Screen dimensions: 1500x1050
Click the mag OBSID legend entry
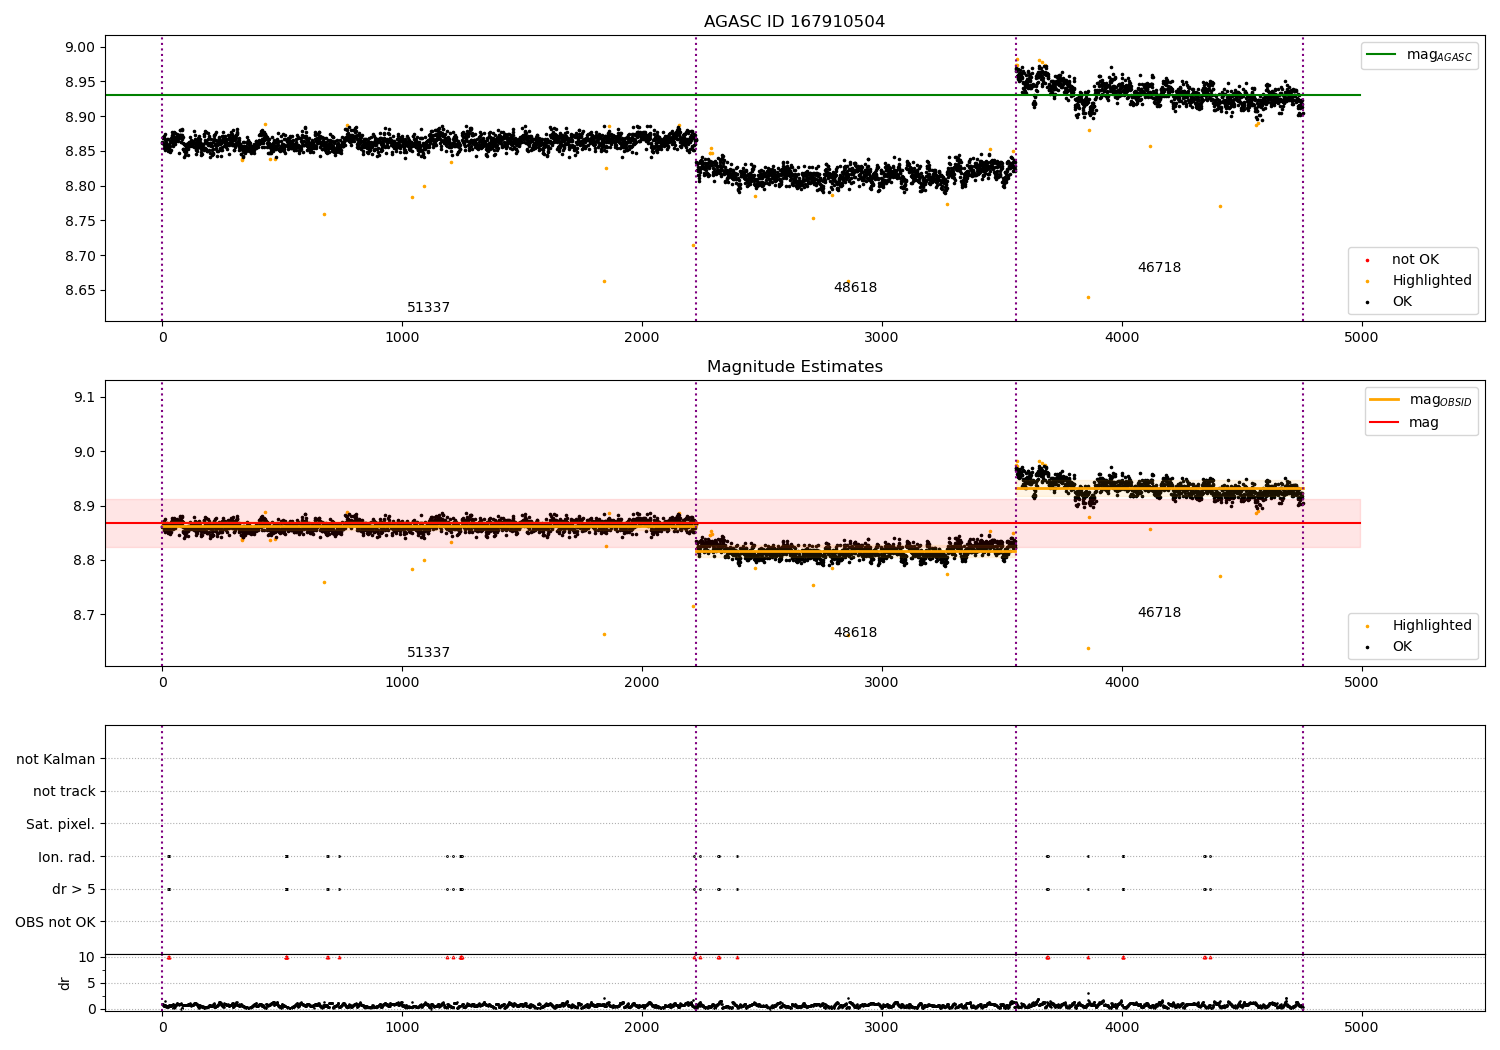pos(1420,400)
